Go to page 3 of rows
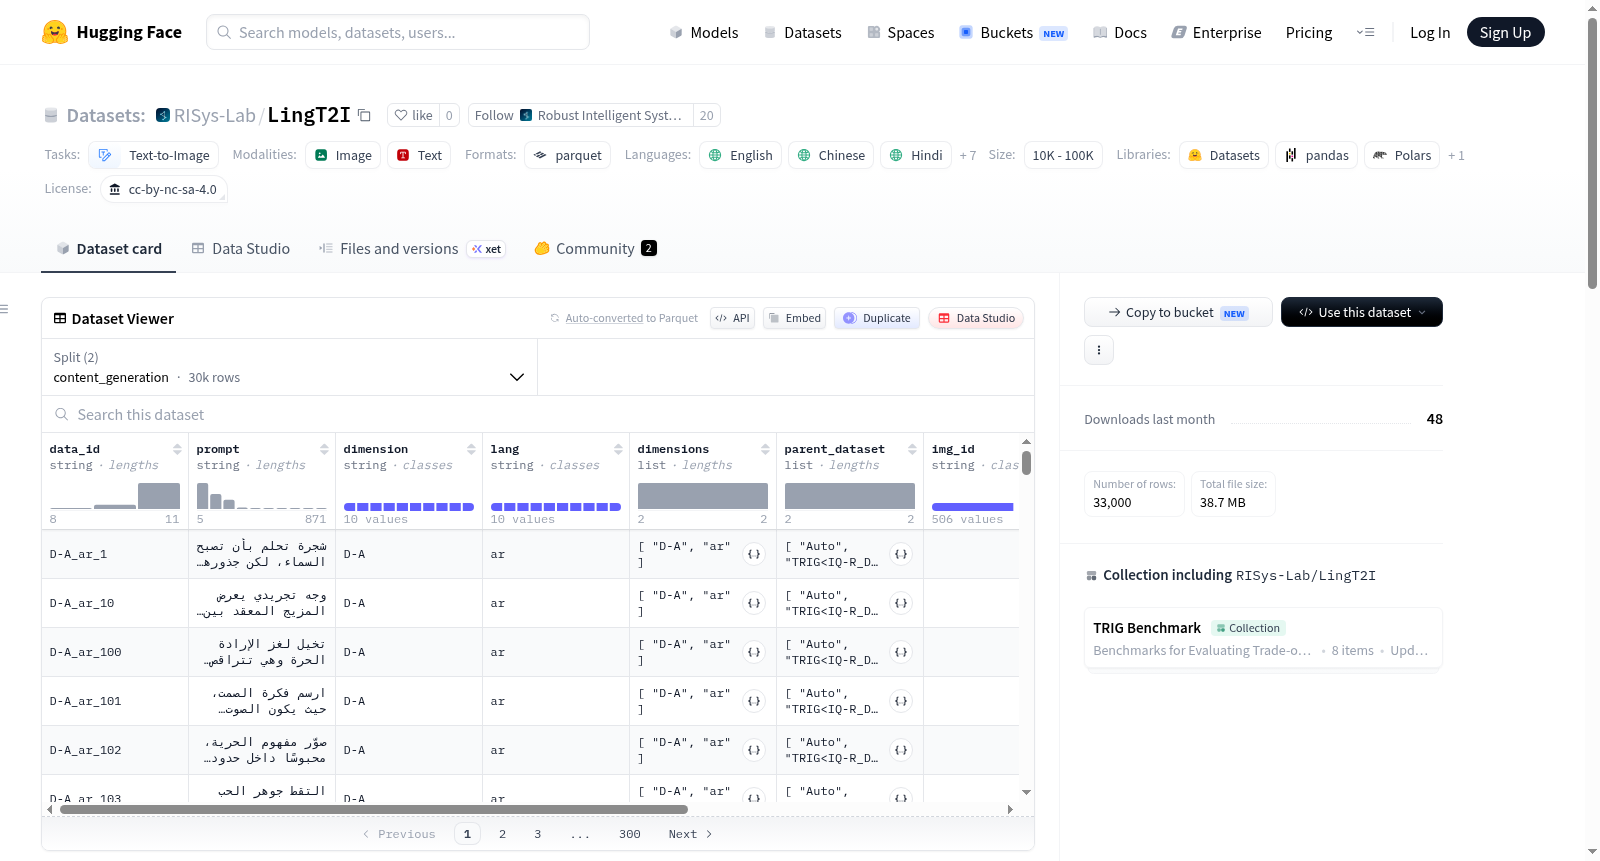This screenshot has height=861, width=1600. (x=537, y=834)
